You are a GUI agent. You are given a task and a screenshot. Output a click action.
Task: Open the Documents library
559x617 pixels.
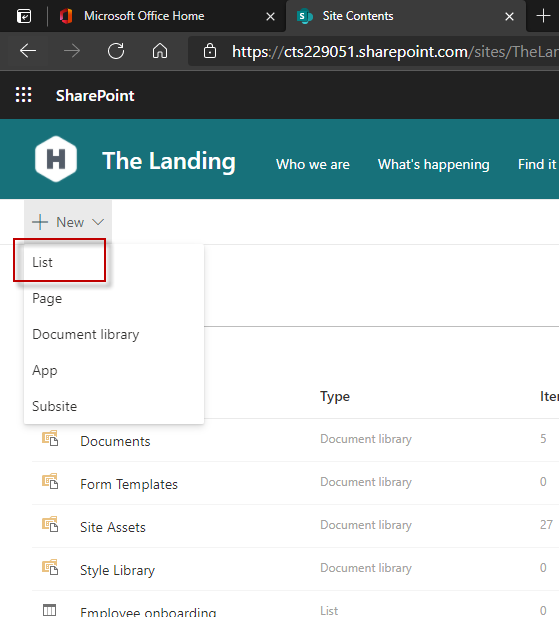click(x=115, y=441)
